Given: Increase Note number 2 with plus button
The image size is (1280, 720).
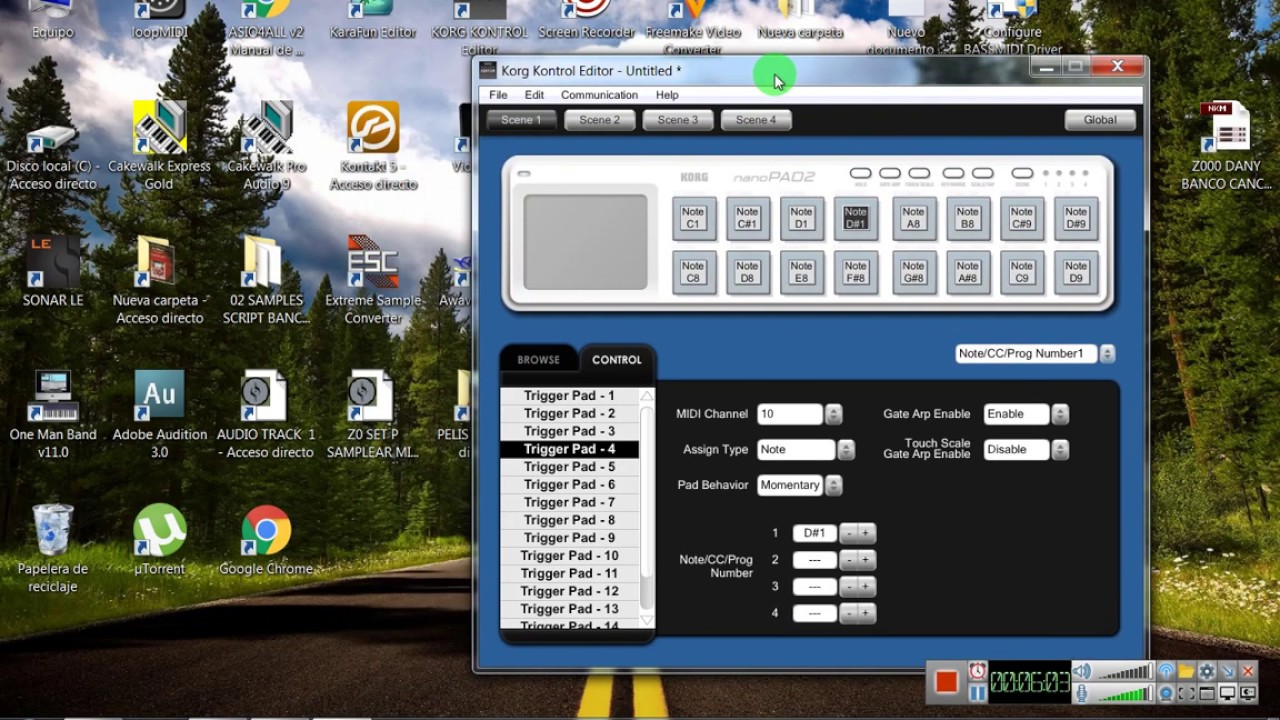Looking at the screenshot, I should pyautogui.click(x=865, y=560).
